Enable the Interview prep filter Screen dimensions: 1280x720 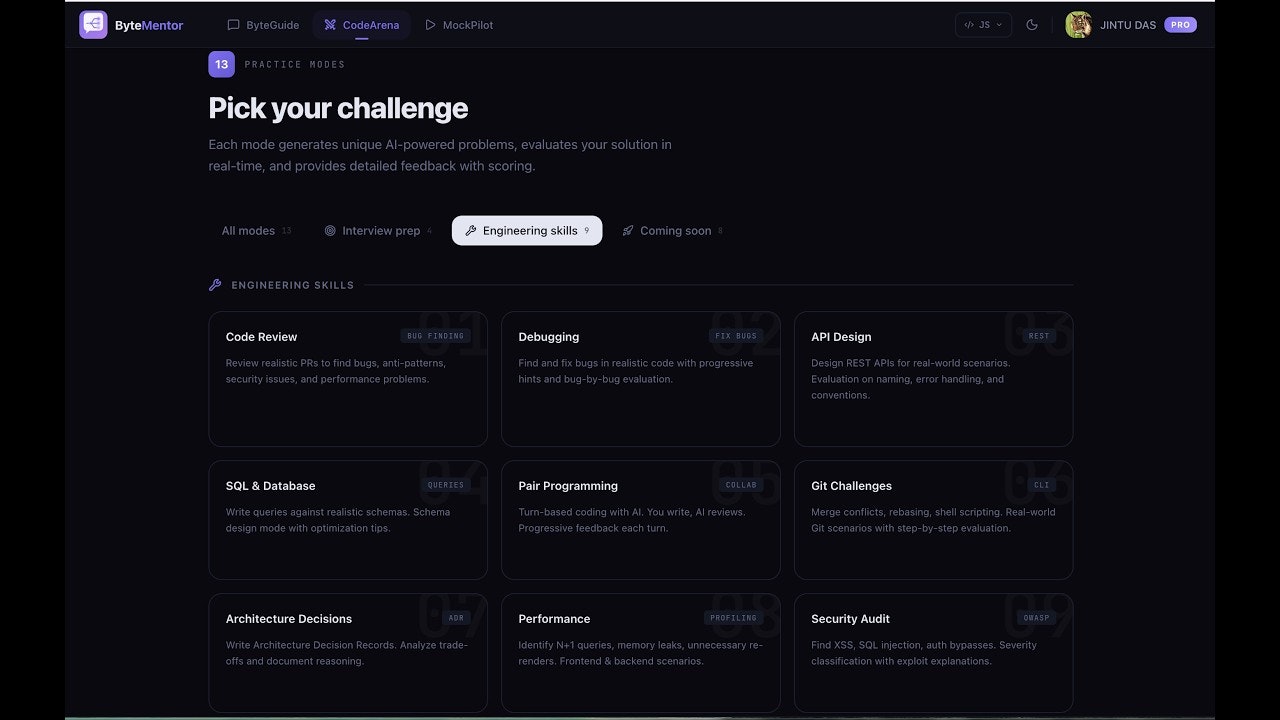coord(375,230)
